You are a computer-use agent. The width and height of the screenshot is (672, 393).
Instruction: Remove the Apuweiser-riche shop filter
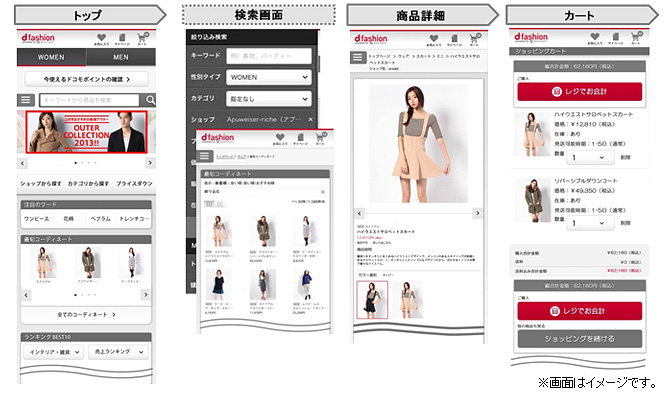pos(310,119)
